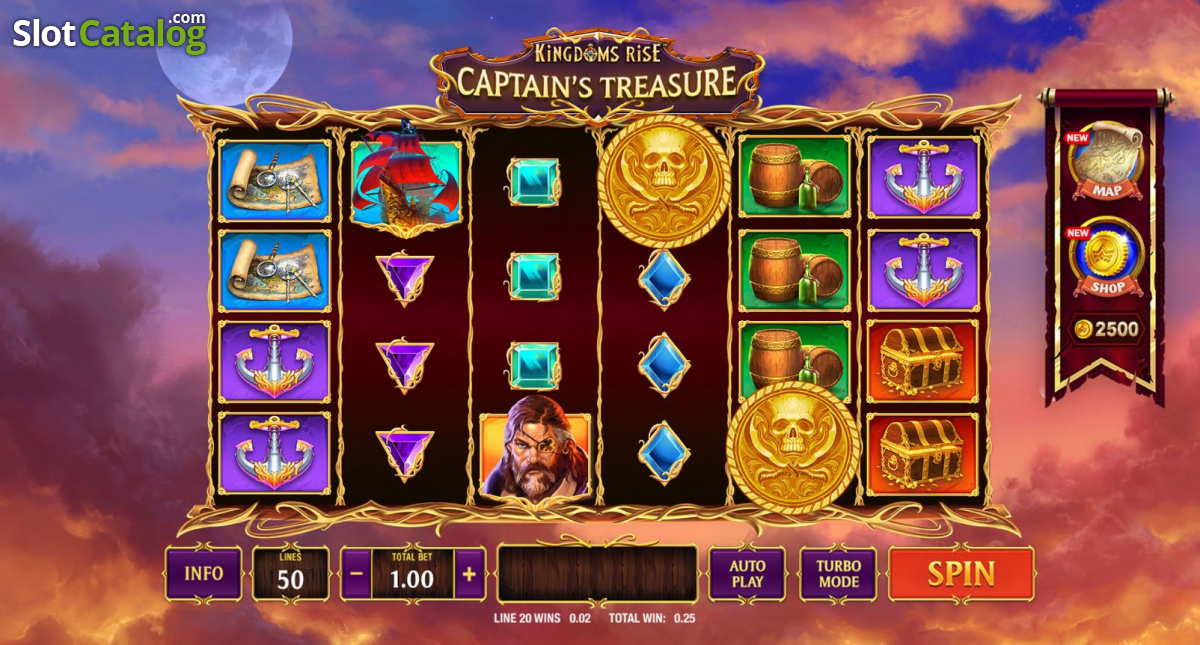The height and width of the screenshot is (645, 1200).
Task: Decrease total bet with minus button
Action: pyautogui.click(x=357, y=575)
